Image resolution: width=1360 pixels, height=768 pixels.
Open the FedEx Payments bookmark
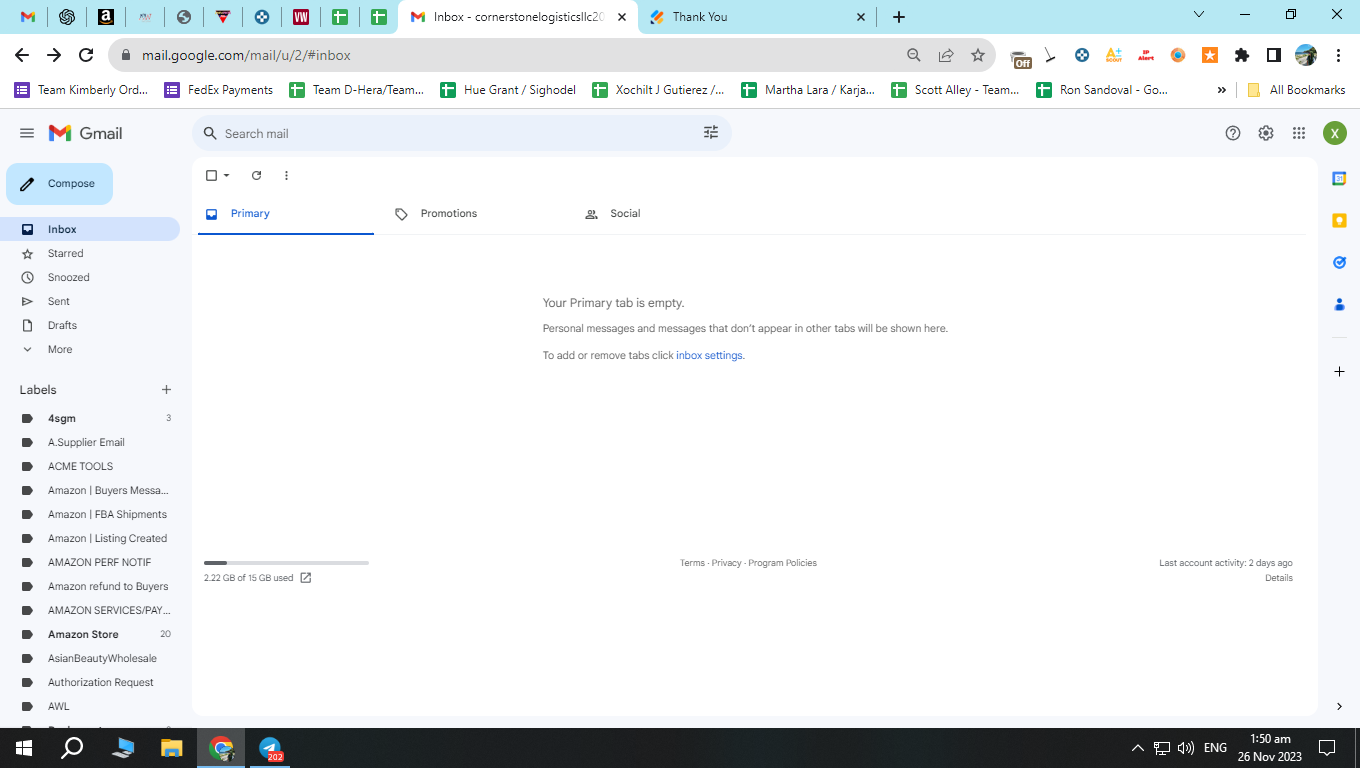[219, 90]
